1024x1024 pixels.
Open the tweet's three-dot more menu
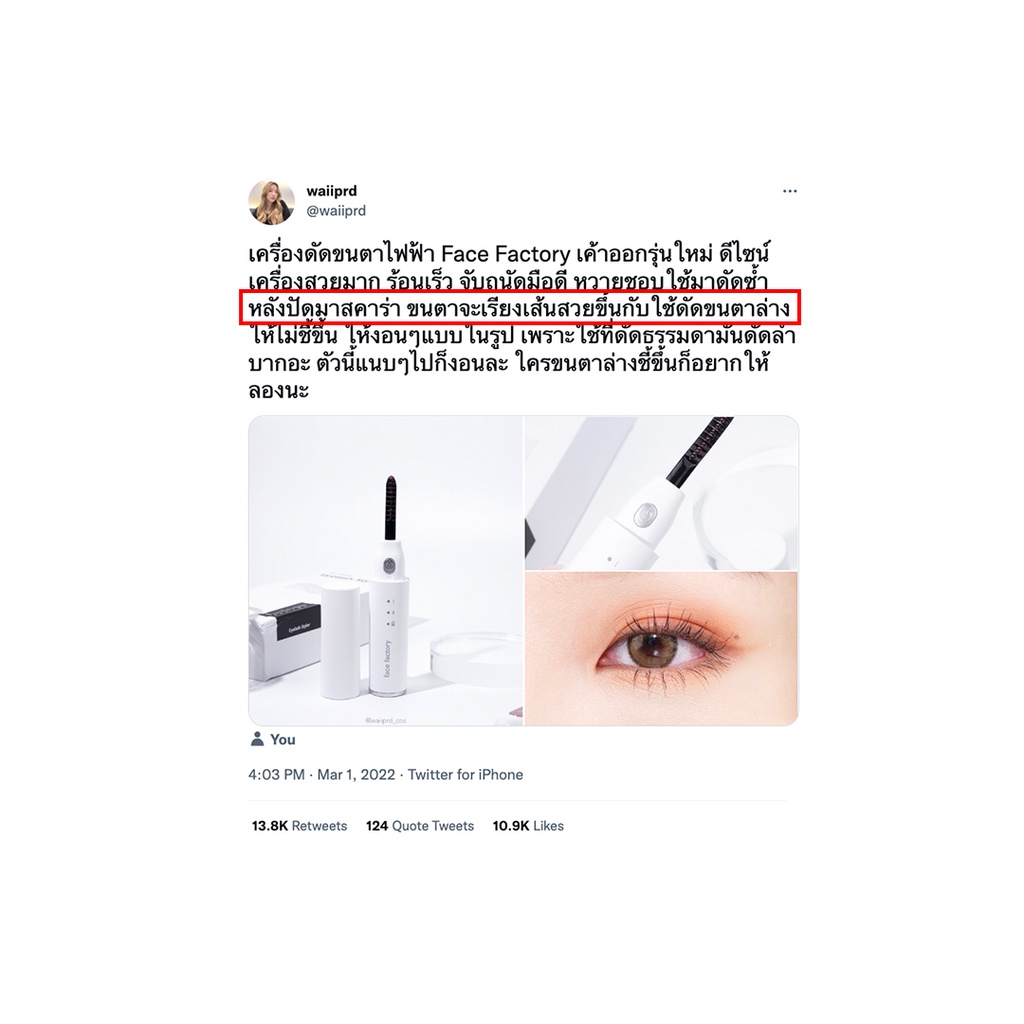coord(790,191)
